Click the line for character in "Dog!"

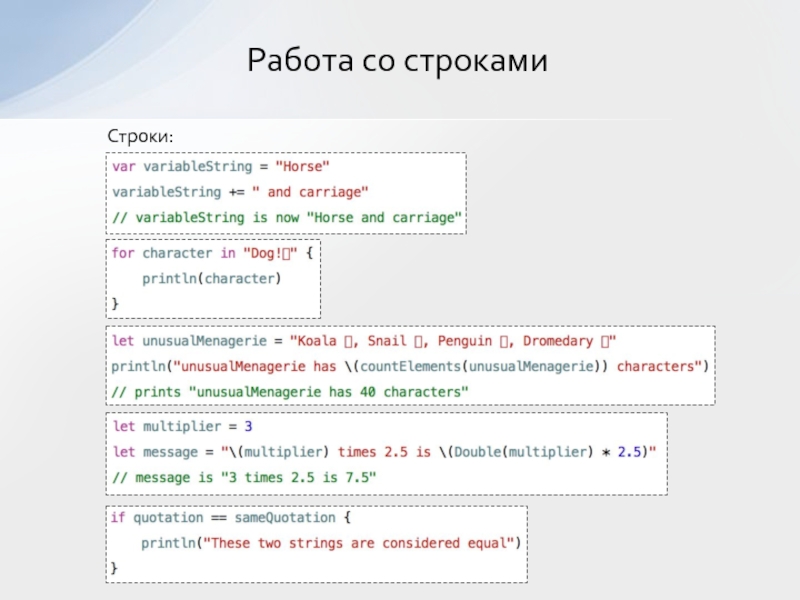coord(212,253)
